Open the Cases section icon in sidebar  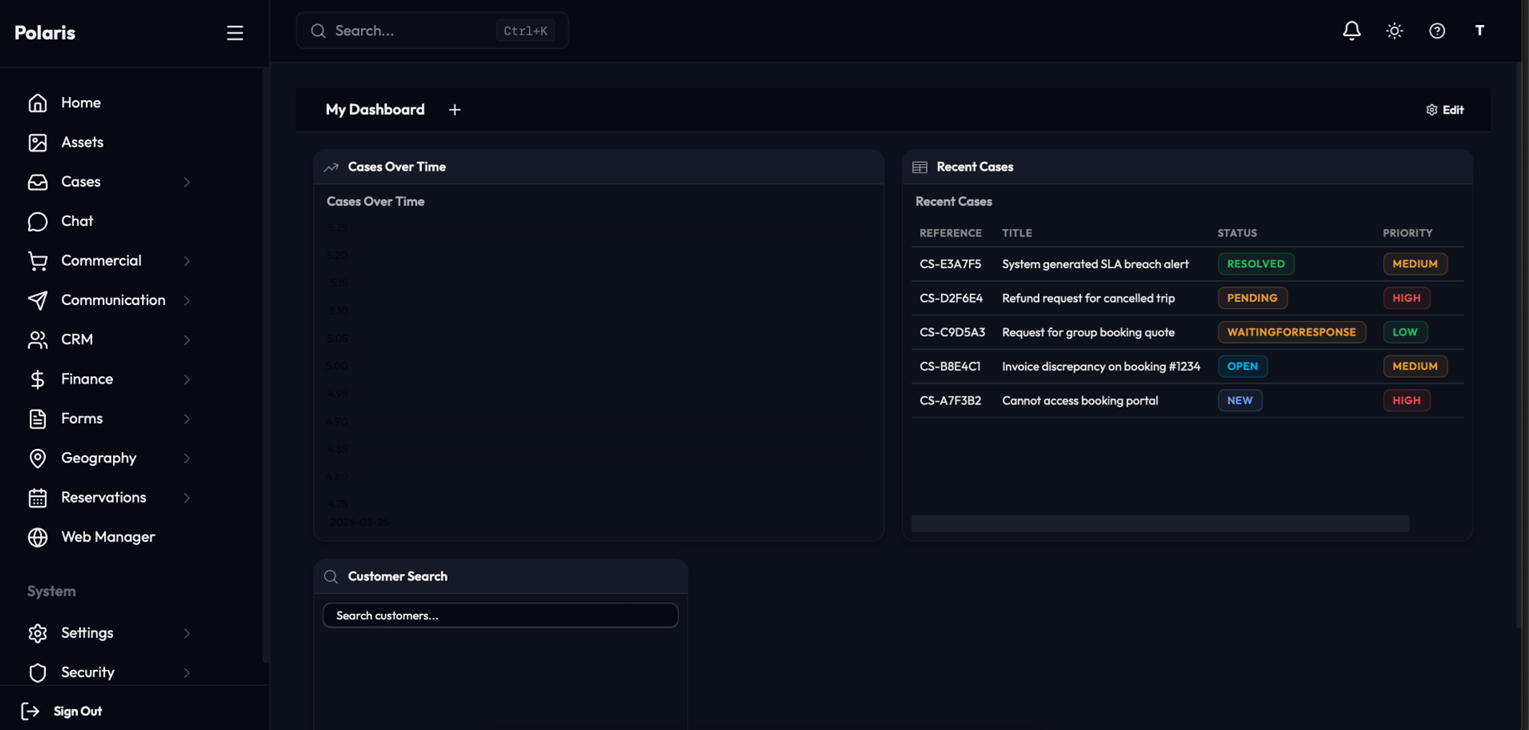tap(37, 181)
